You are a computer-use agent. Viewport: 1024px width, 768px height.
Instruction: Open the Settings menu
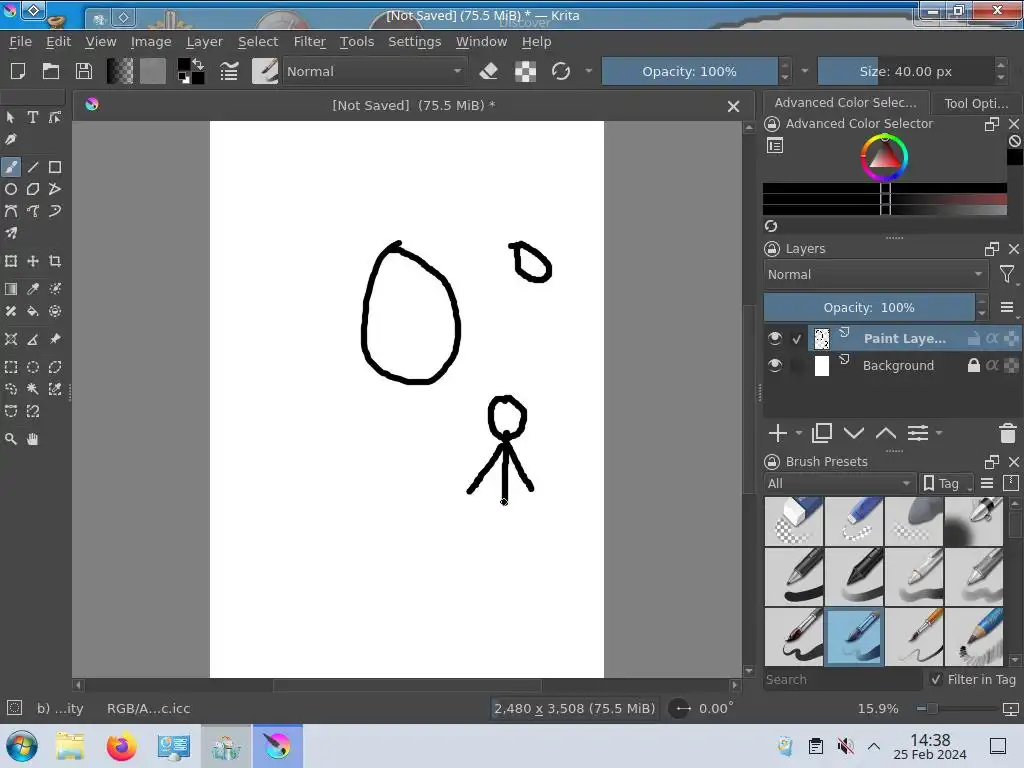tap(415, 42)
